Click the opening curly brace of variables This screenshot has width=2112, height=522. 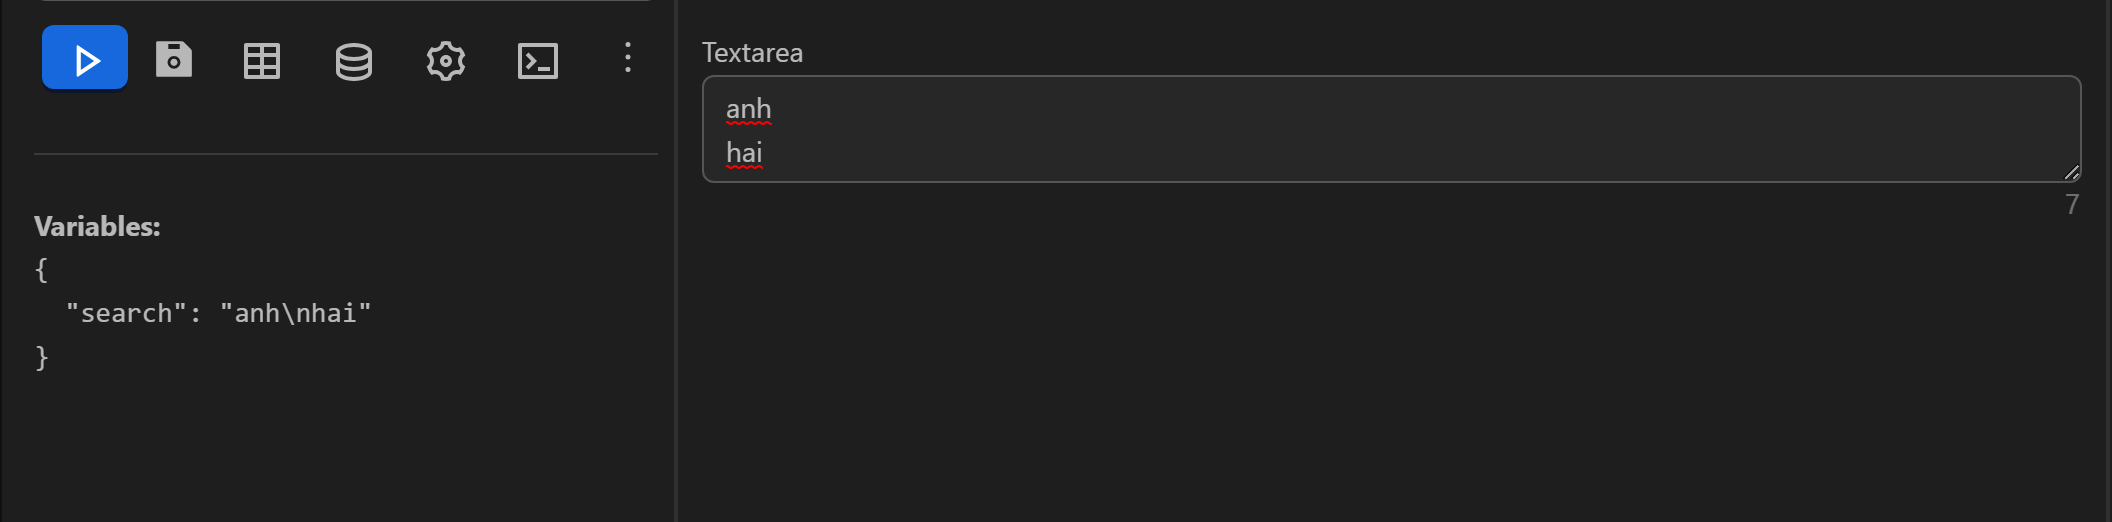[41, 270]
